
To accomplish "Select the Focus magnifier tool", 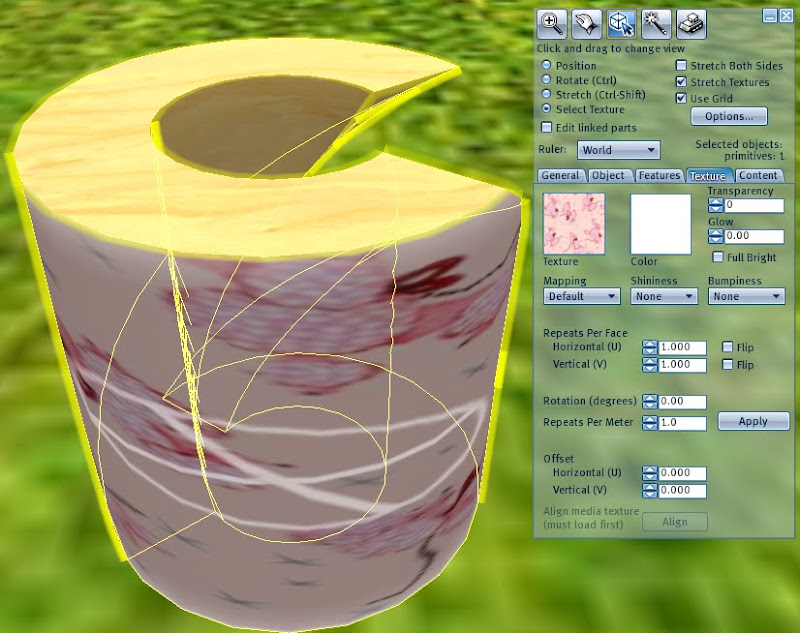I will (x=552, y=24).
